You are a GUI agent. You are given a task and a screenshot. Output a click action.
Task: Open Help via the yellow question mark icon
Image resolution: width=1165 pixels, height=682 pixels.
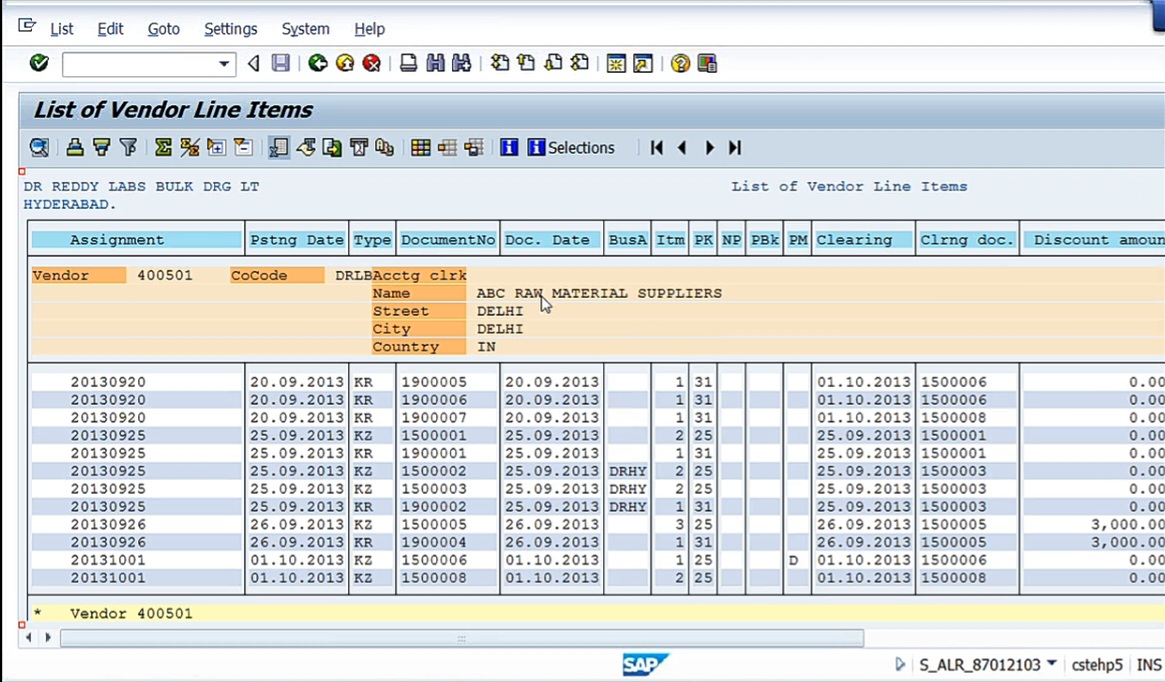(x=680, y=63)
